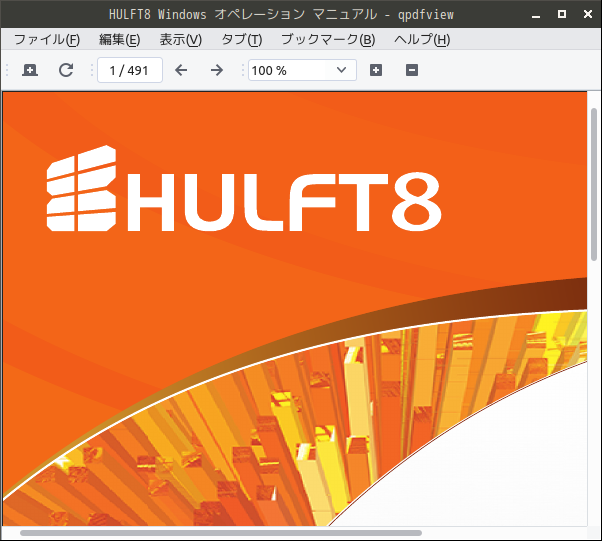Go to next page arrow

[217, 70]
